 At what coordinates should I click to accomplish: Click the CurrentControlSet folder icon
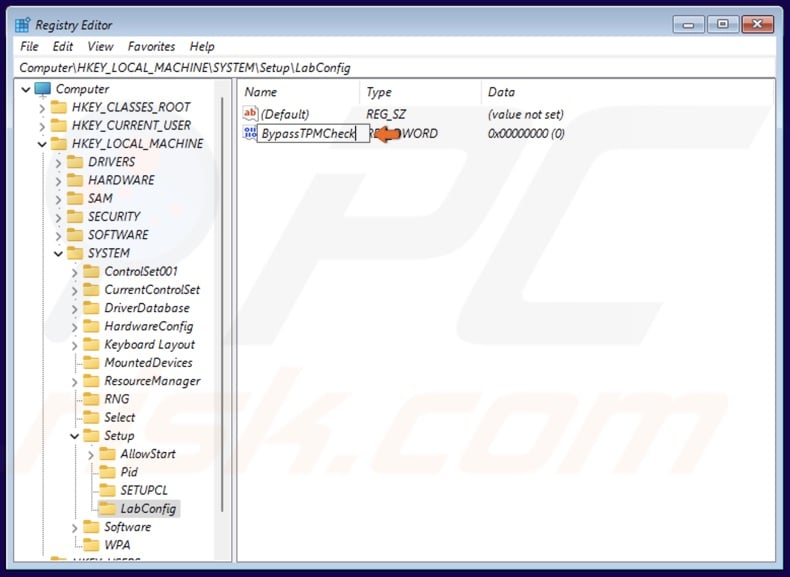[x=91, y=289]
